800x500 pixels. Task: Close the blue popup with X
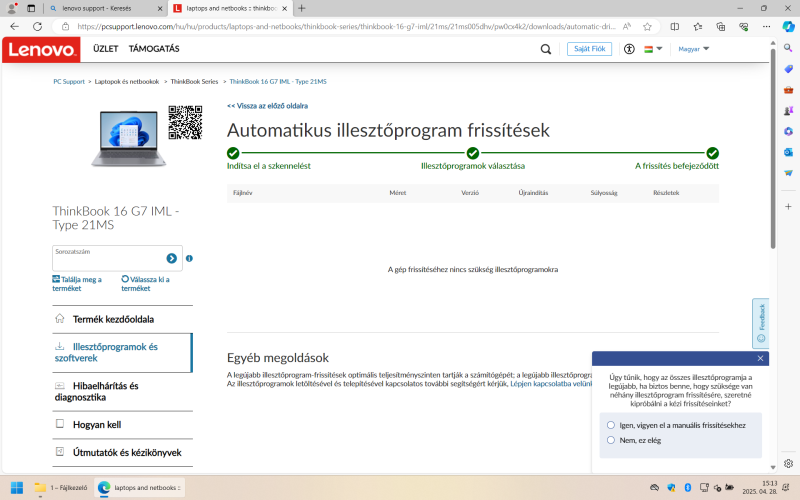(x=760, y=358)
